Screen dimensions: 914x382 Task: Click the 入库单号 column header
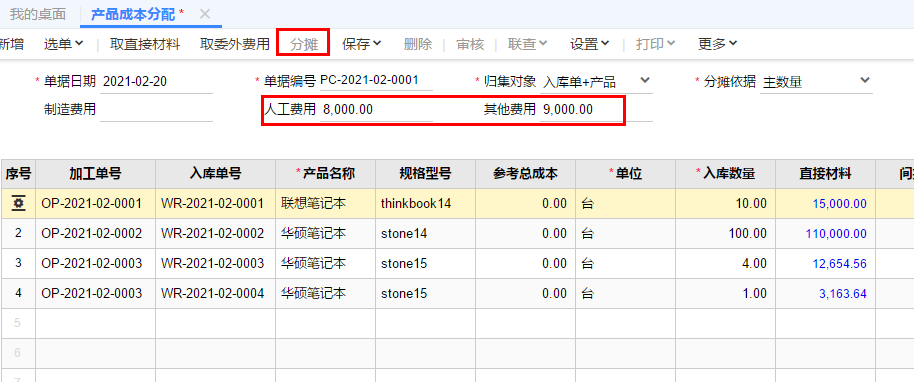pos(216,174)
